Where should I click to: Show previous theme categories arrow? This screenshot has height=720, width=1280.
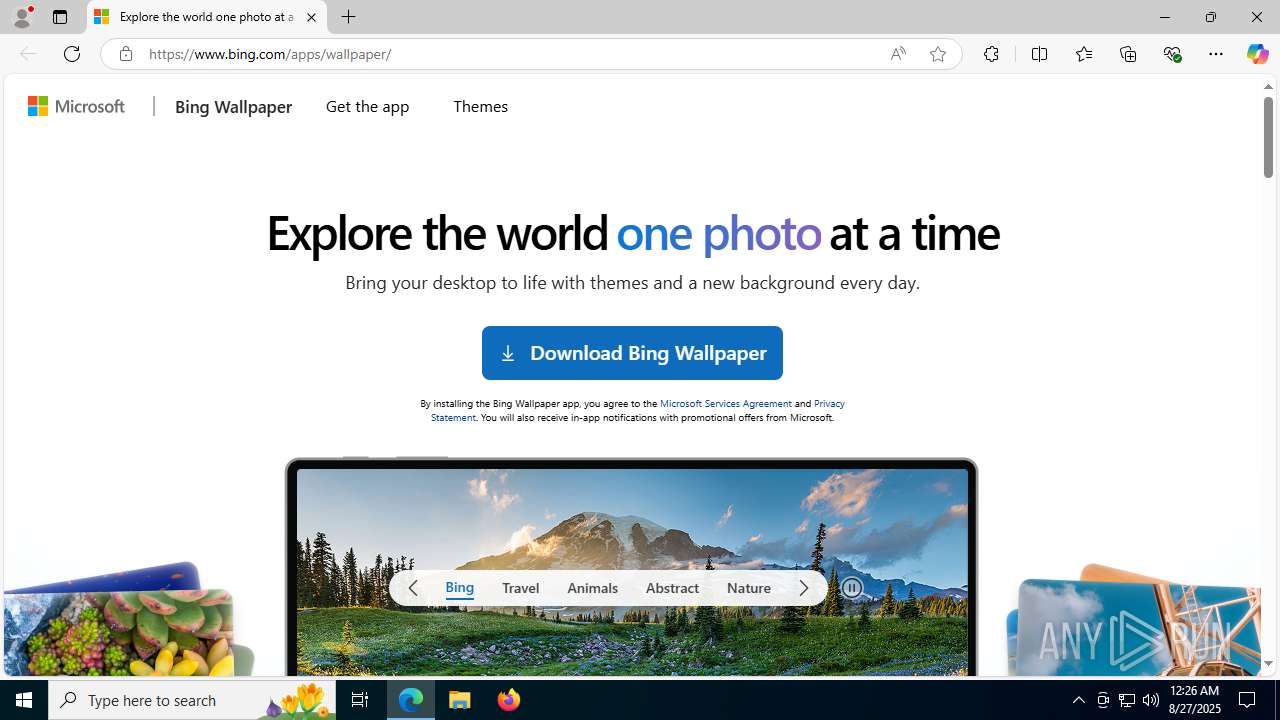tap(412, 588)
